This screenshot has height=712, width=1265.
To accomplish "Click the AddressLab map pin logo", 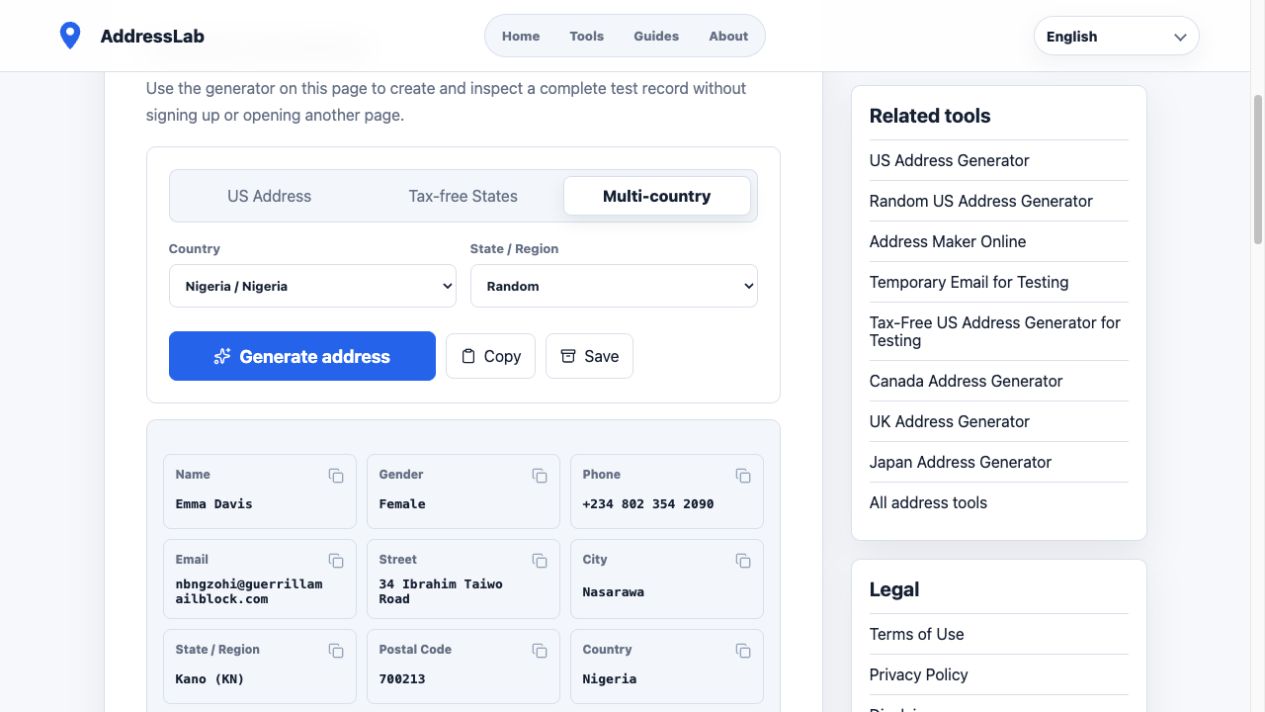I will coord(70,36).
